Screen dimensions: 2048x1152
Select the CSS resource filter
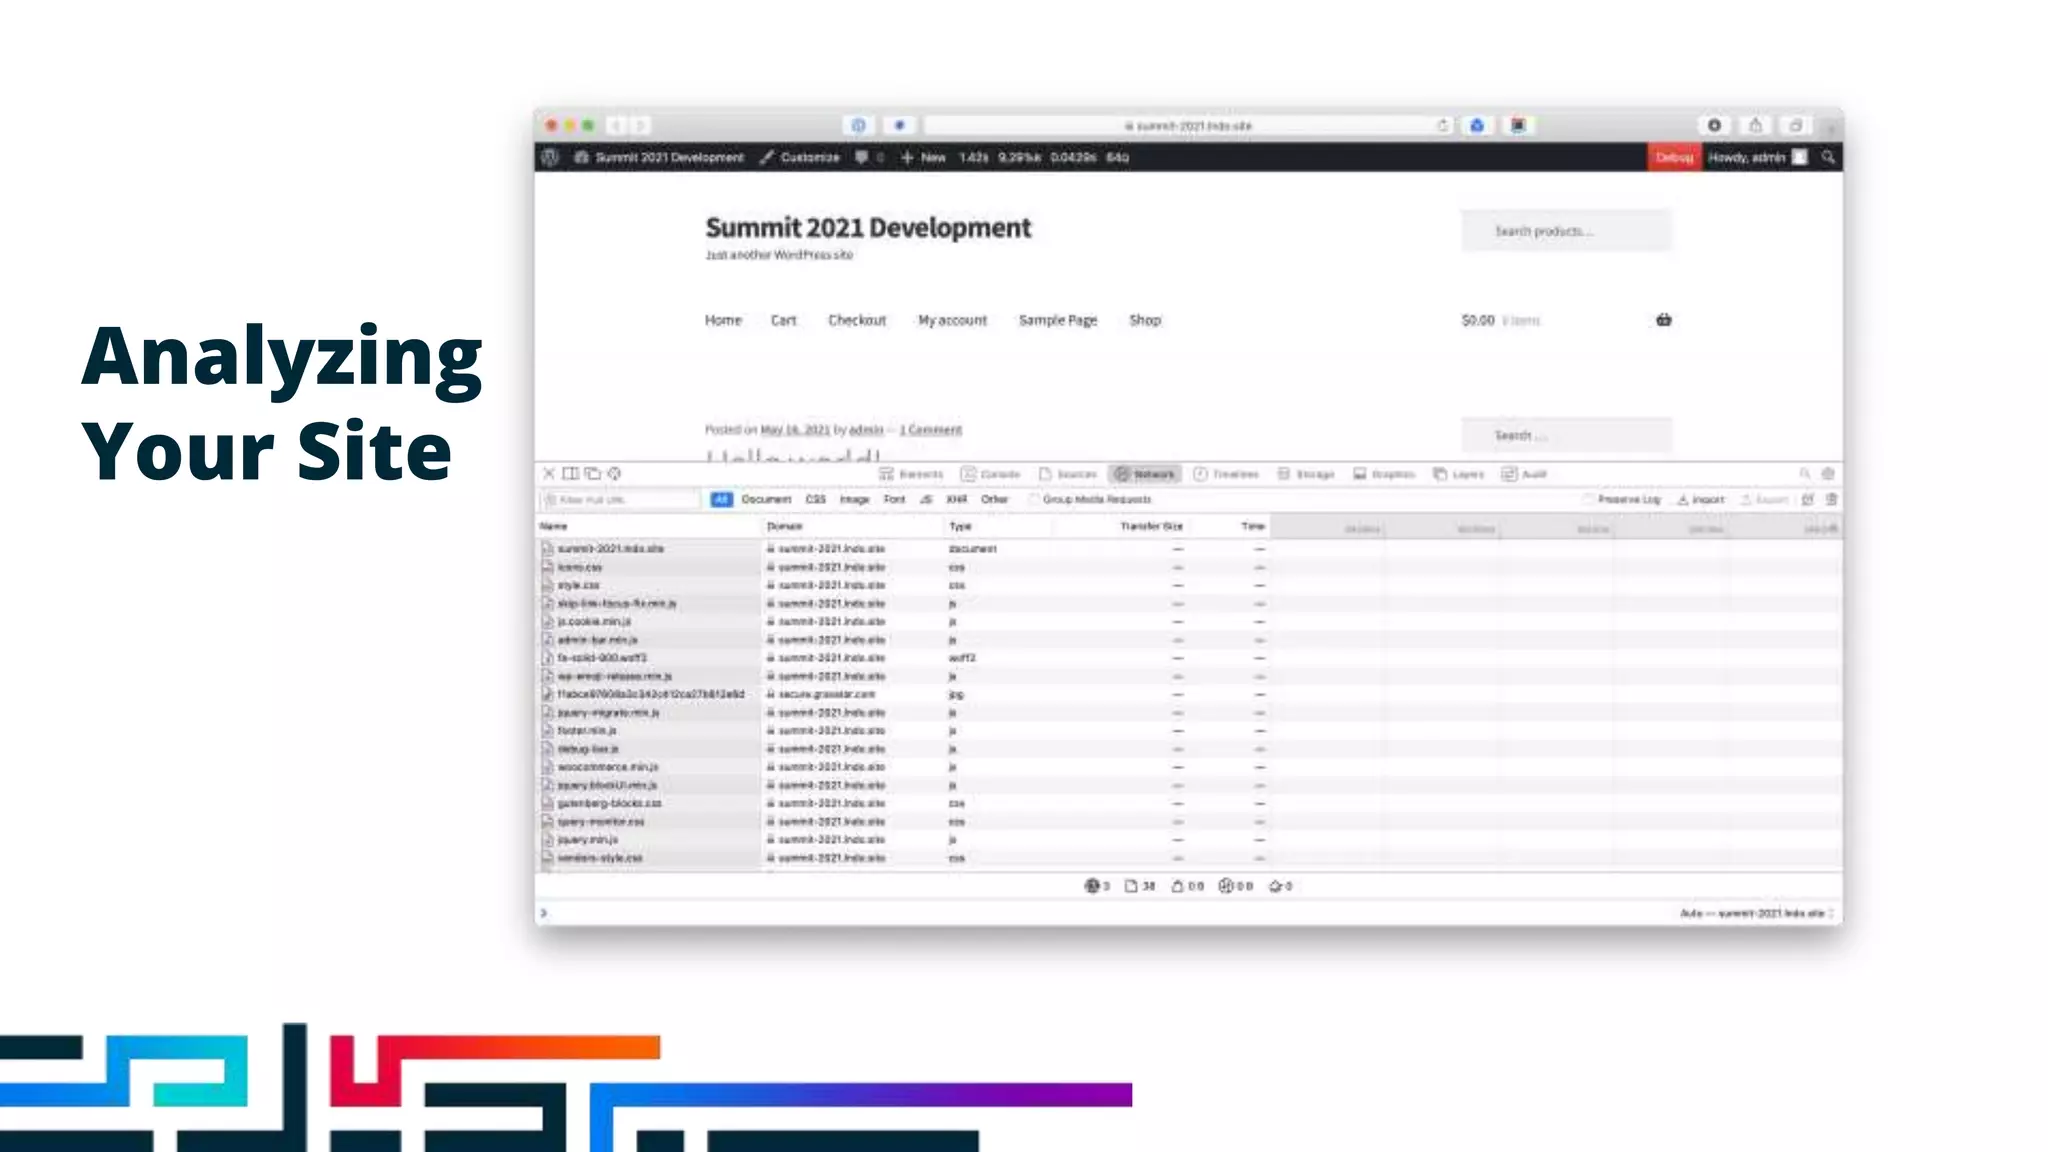coord(816,499)
